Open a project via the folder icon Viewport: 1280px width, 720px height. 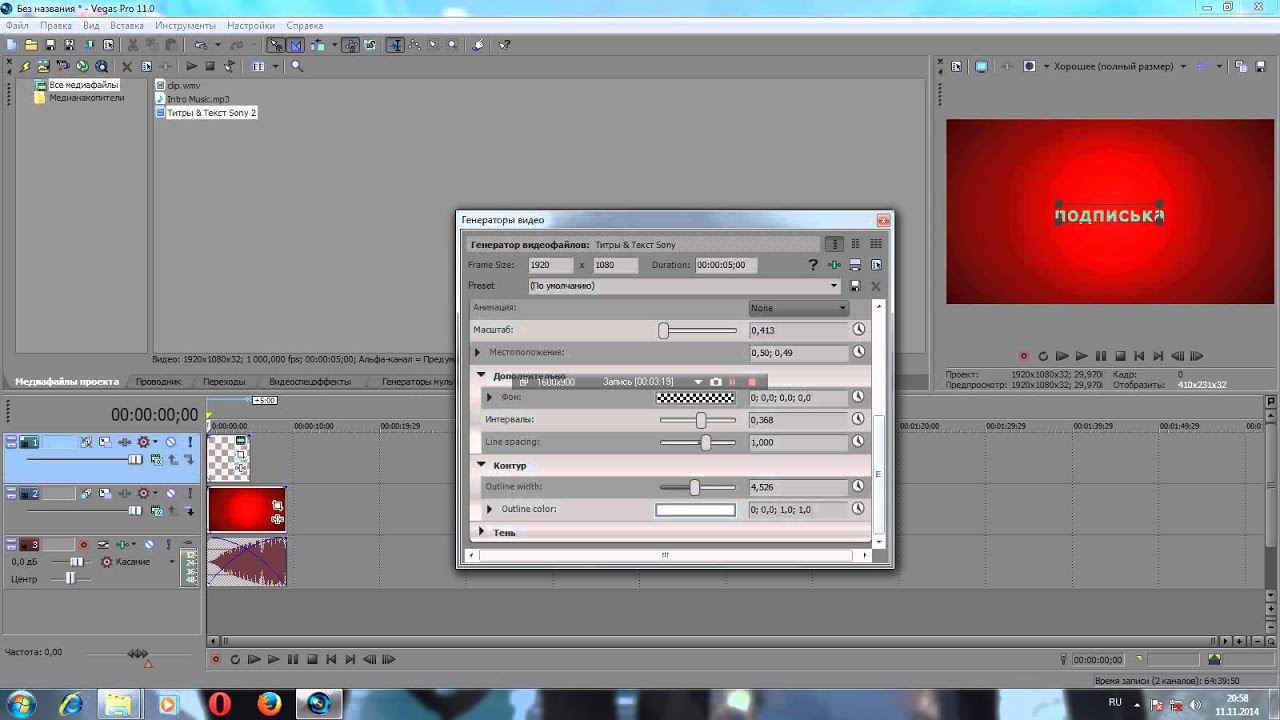click(x=31, y=44)
